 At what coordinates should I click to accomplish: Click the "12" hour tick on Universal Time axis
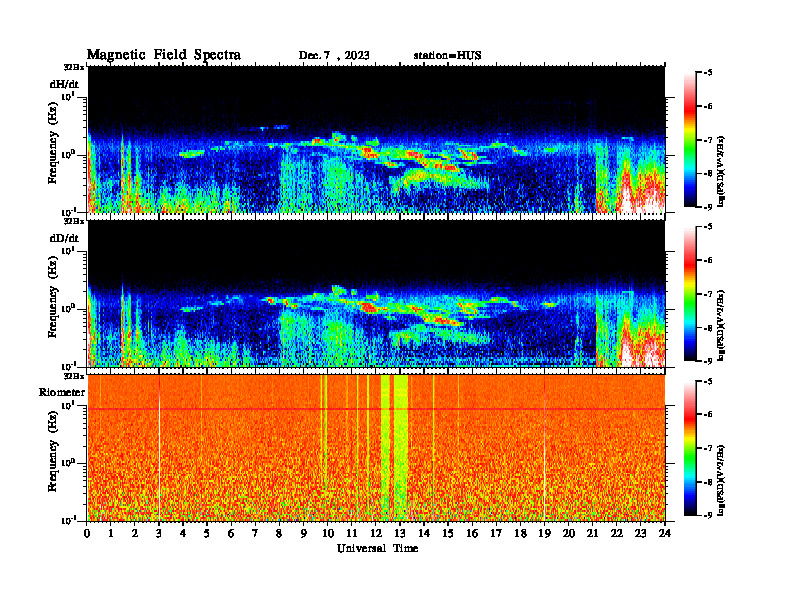(x=375, y=533)
